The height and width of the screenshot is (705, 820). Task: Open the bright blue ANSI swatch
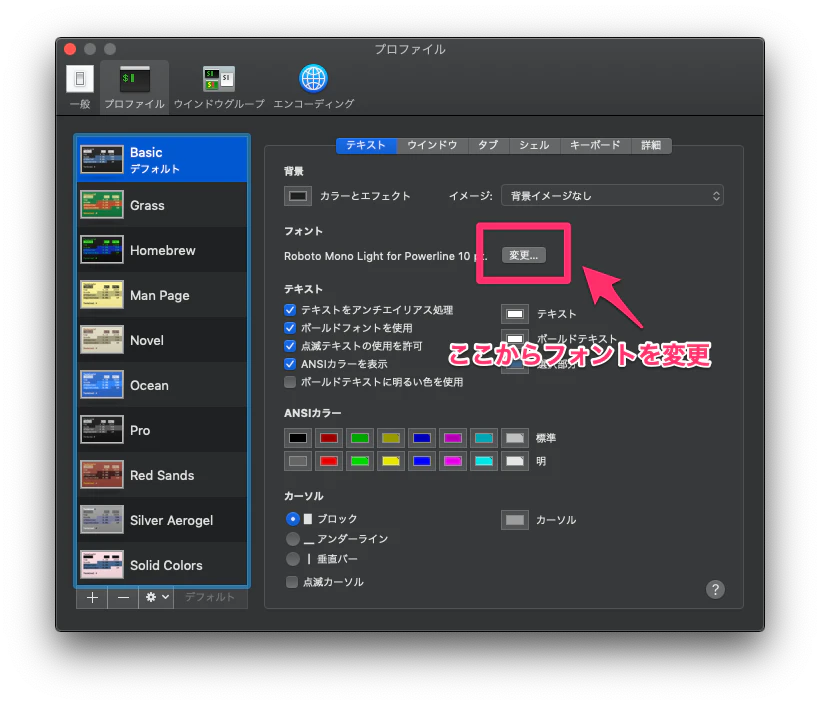422,461
